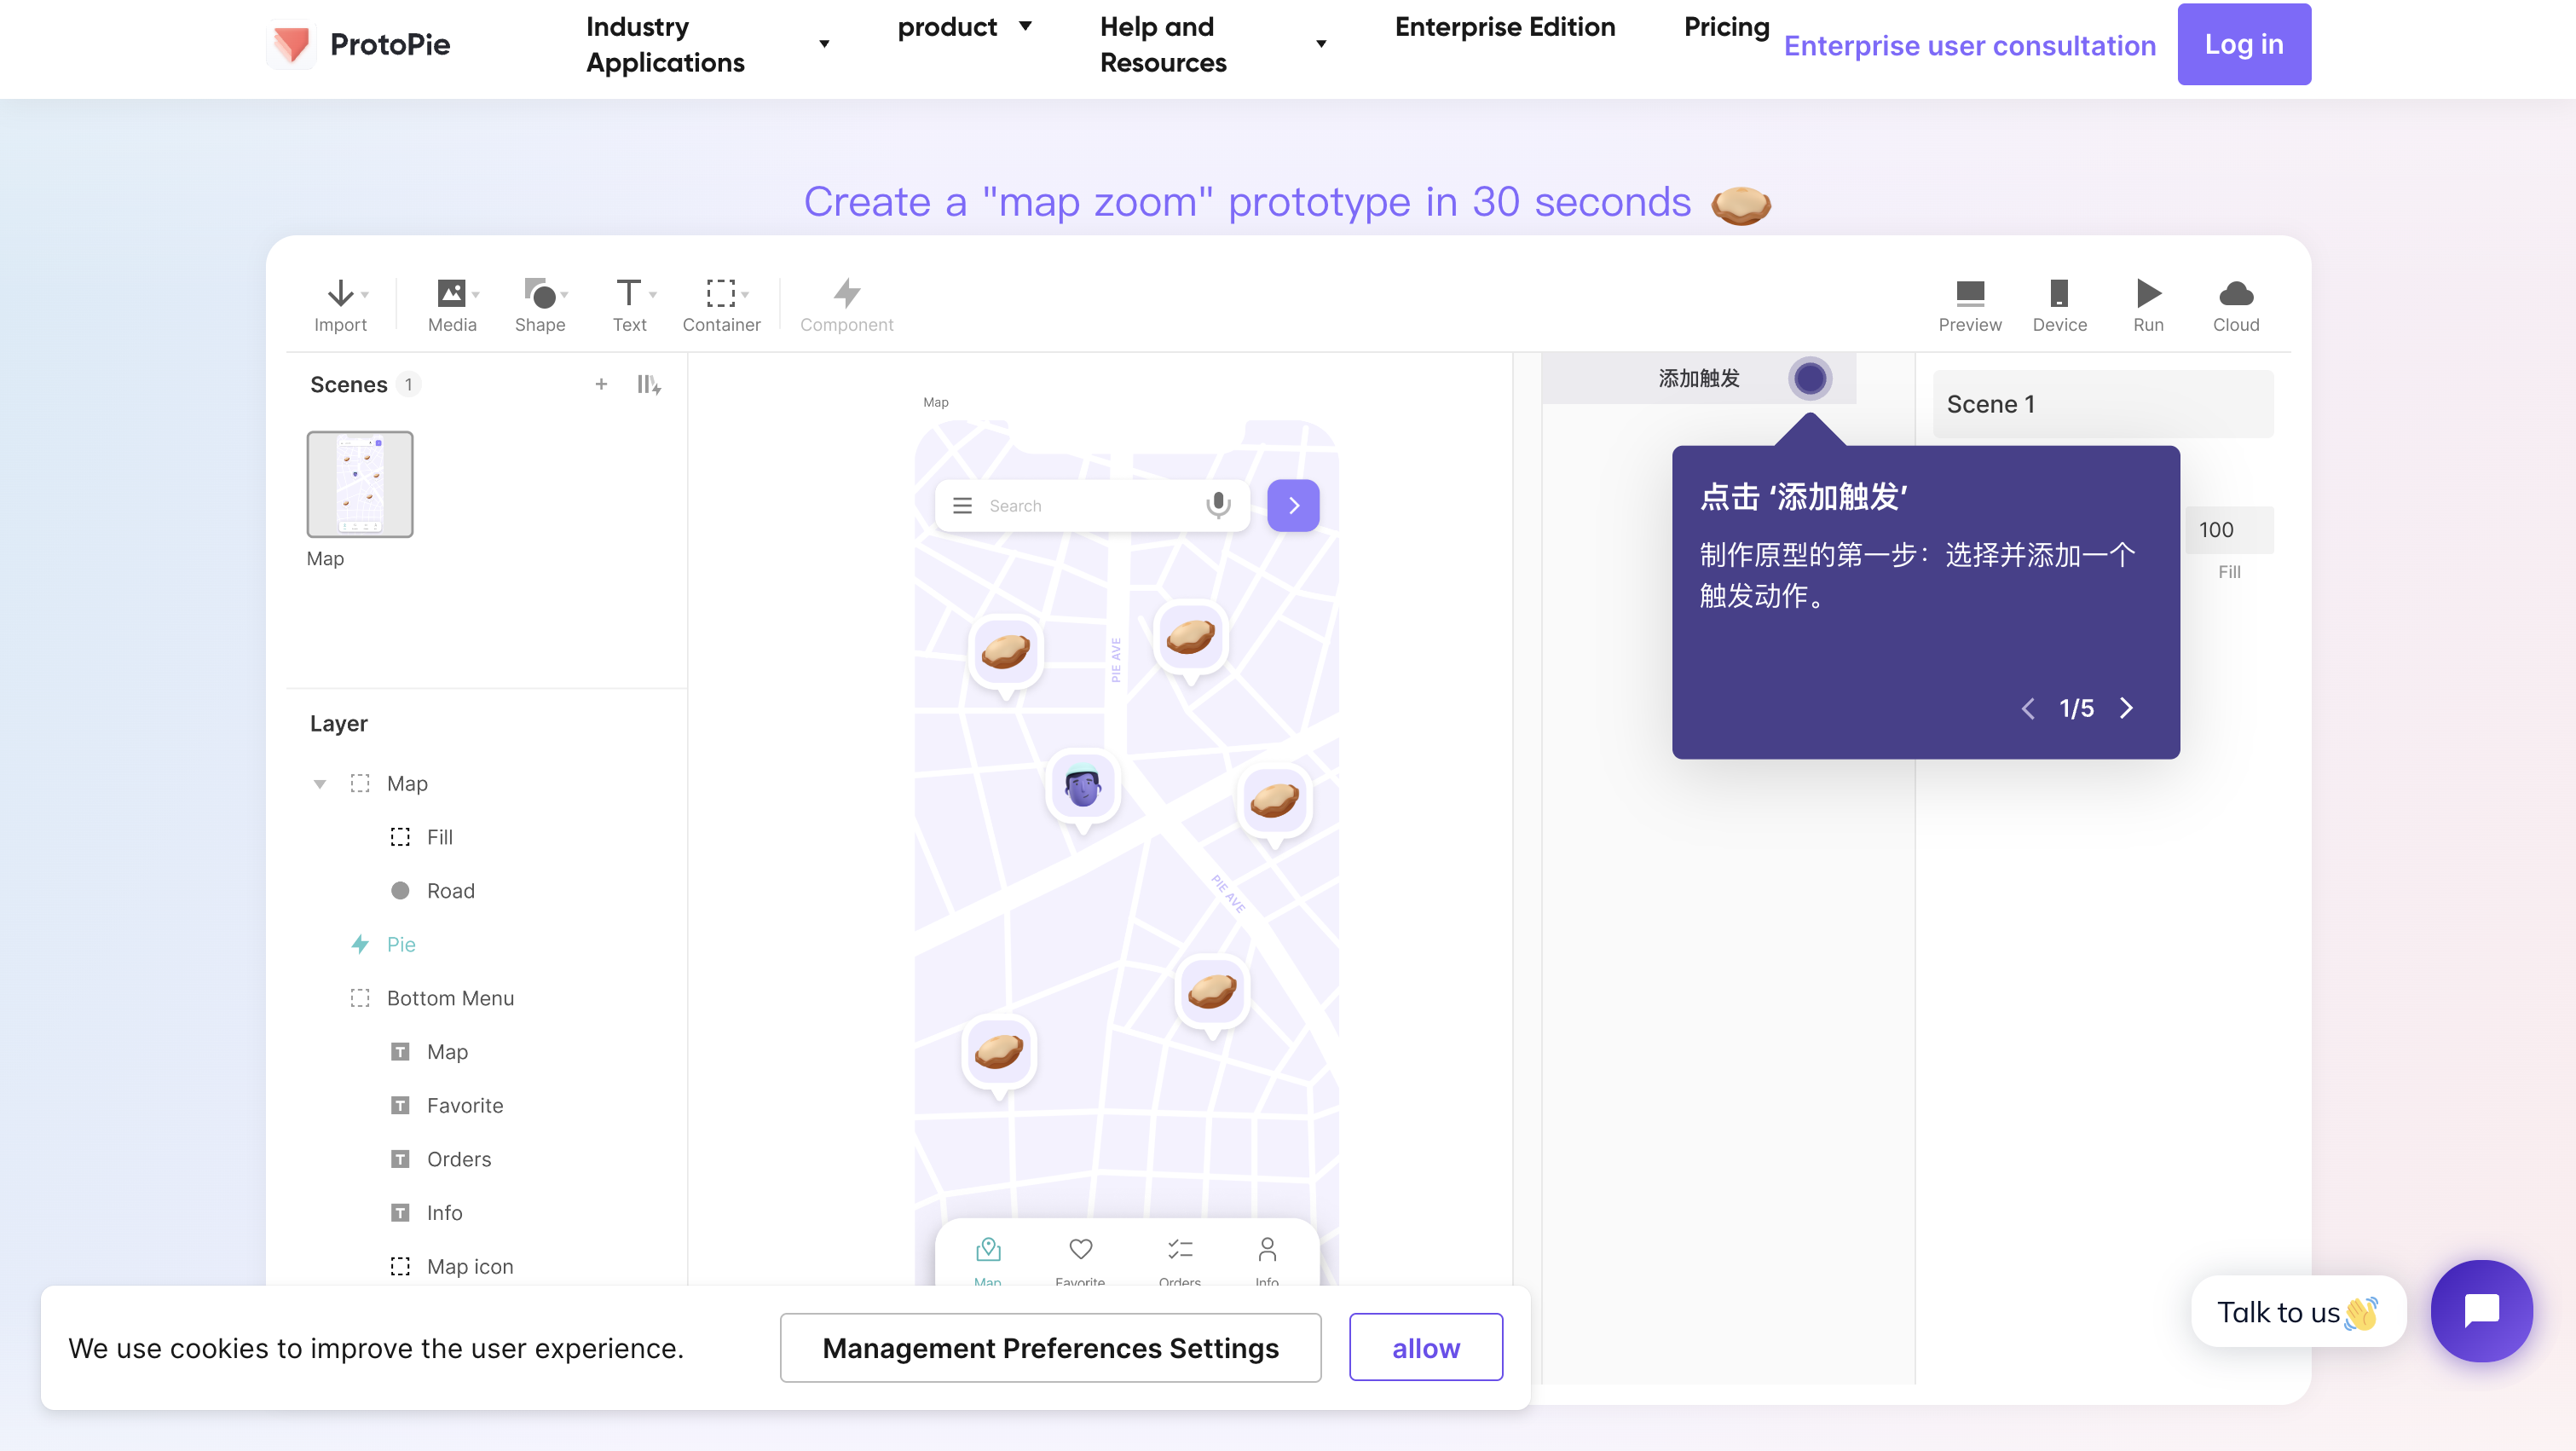This screenshot has height=1451, width=2576.
Task: Select the Shape tool
Action: point(540,294)
